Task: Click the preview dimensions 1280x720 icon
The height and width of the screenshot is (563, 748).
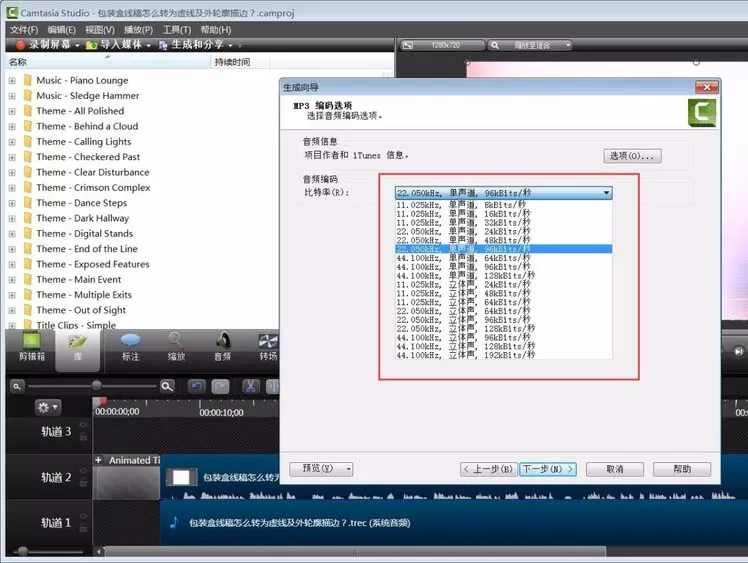Action: pyautogui.click(x=407, y=45)
